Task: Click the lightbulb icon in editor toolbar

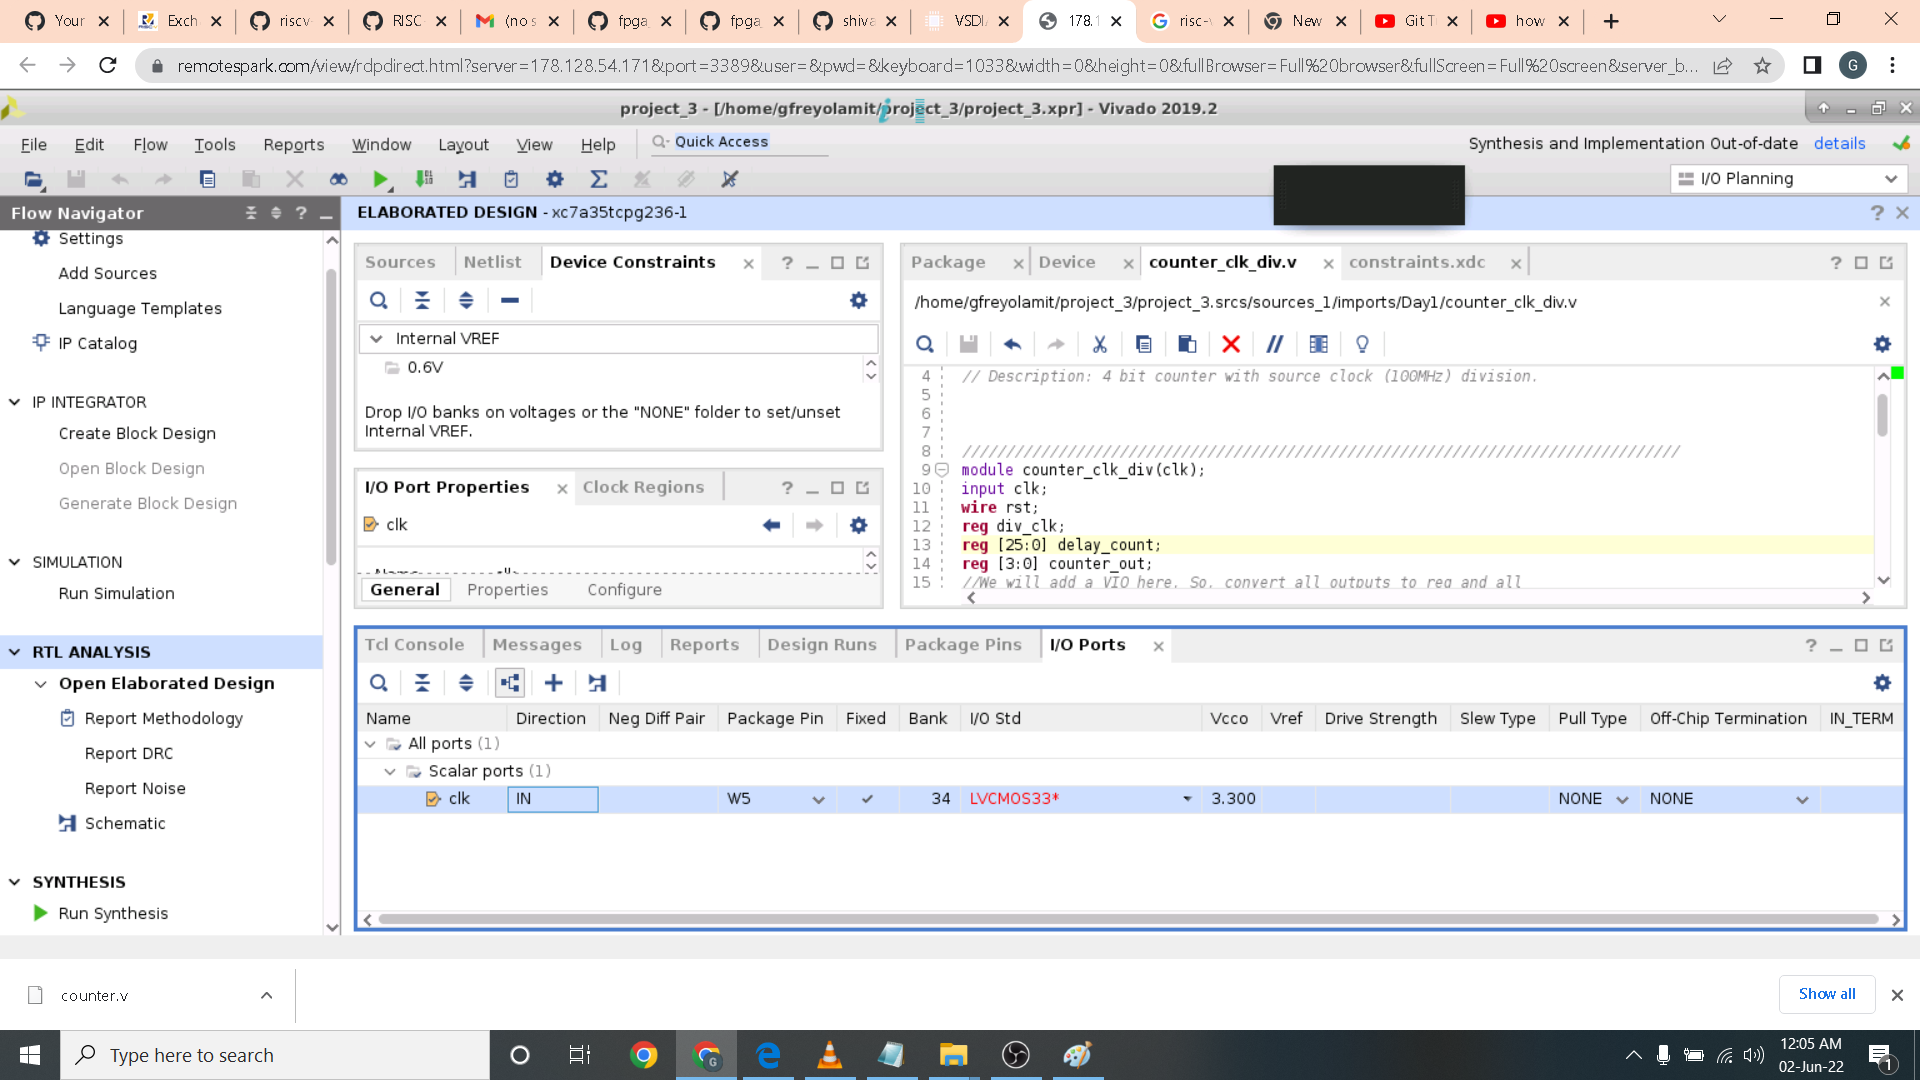Action: point(1362,344)
